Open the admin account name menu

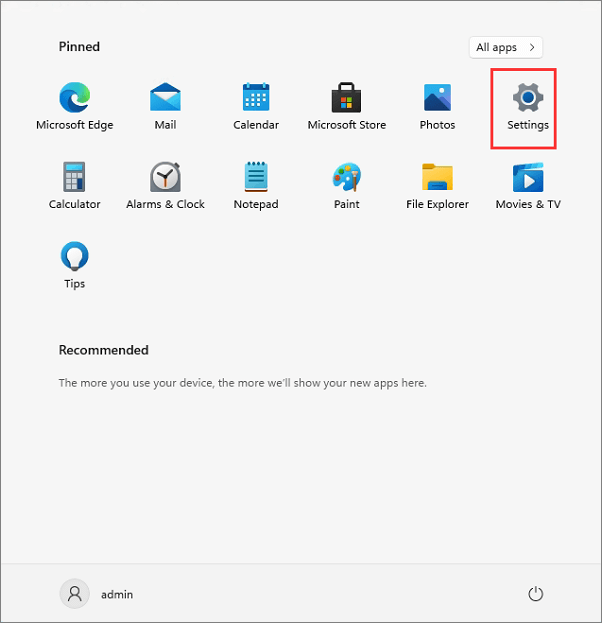117,594
